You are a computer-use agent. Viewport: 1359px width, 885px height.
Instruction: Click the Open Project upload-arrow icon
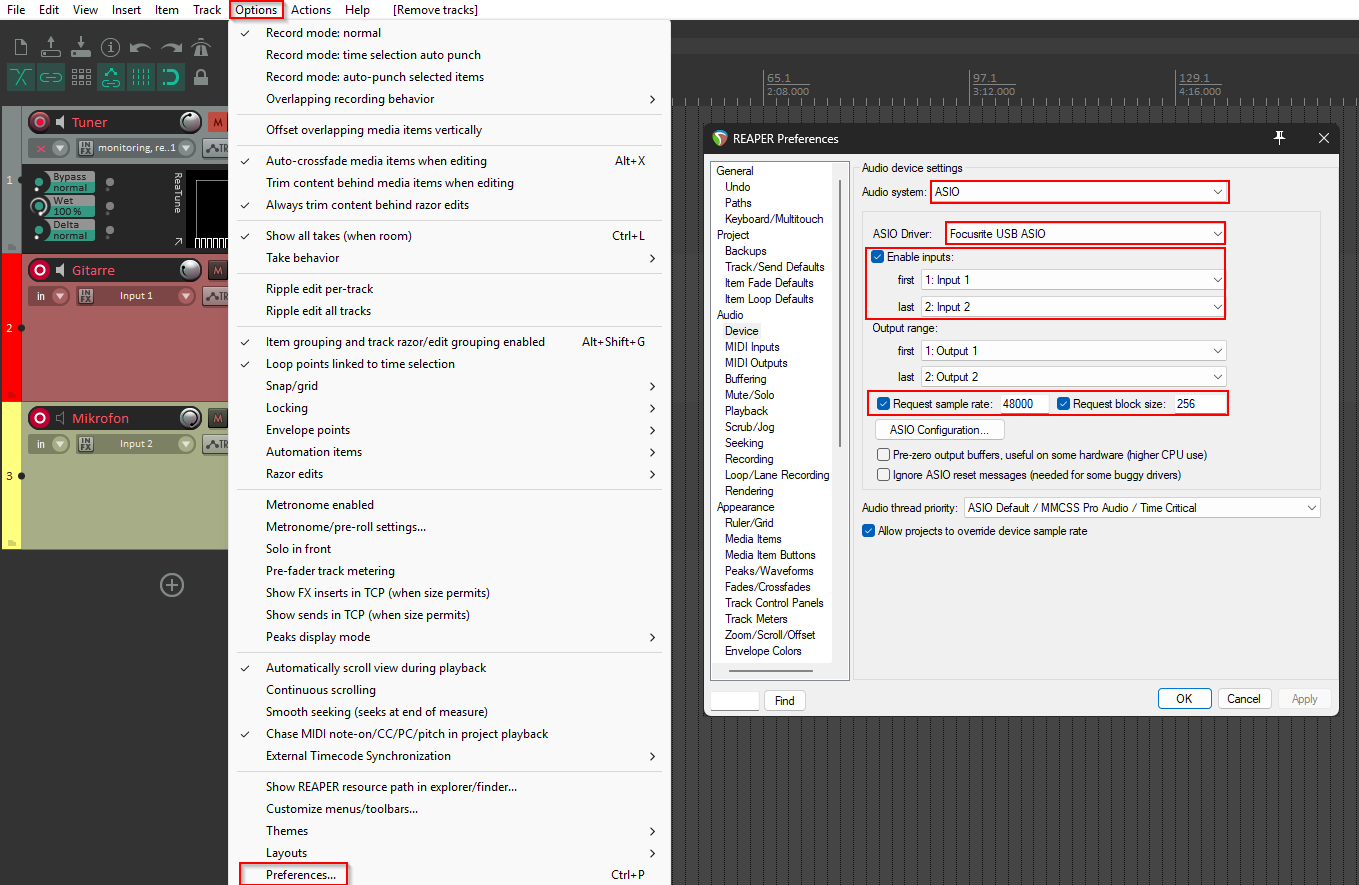(51, 46)
